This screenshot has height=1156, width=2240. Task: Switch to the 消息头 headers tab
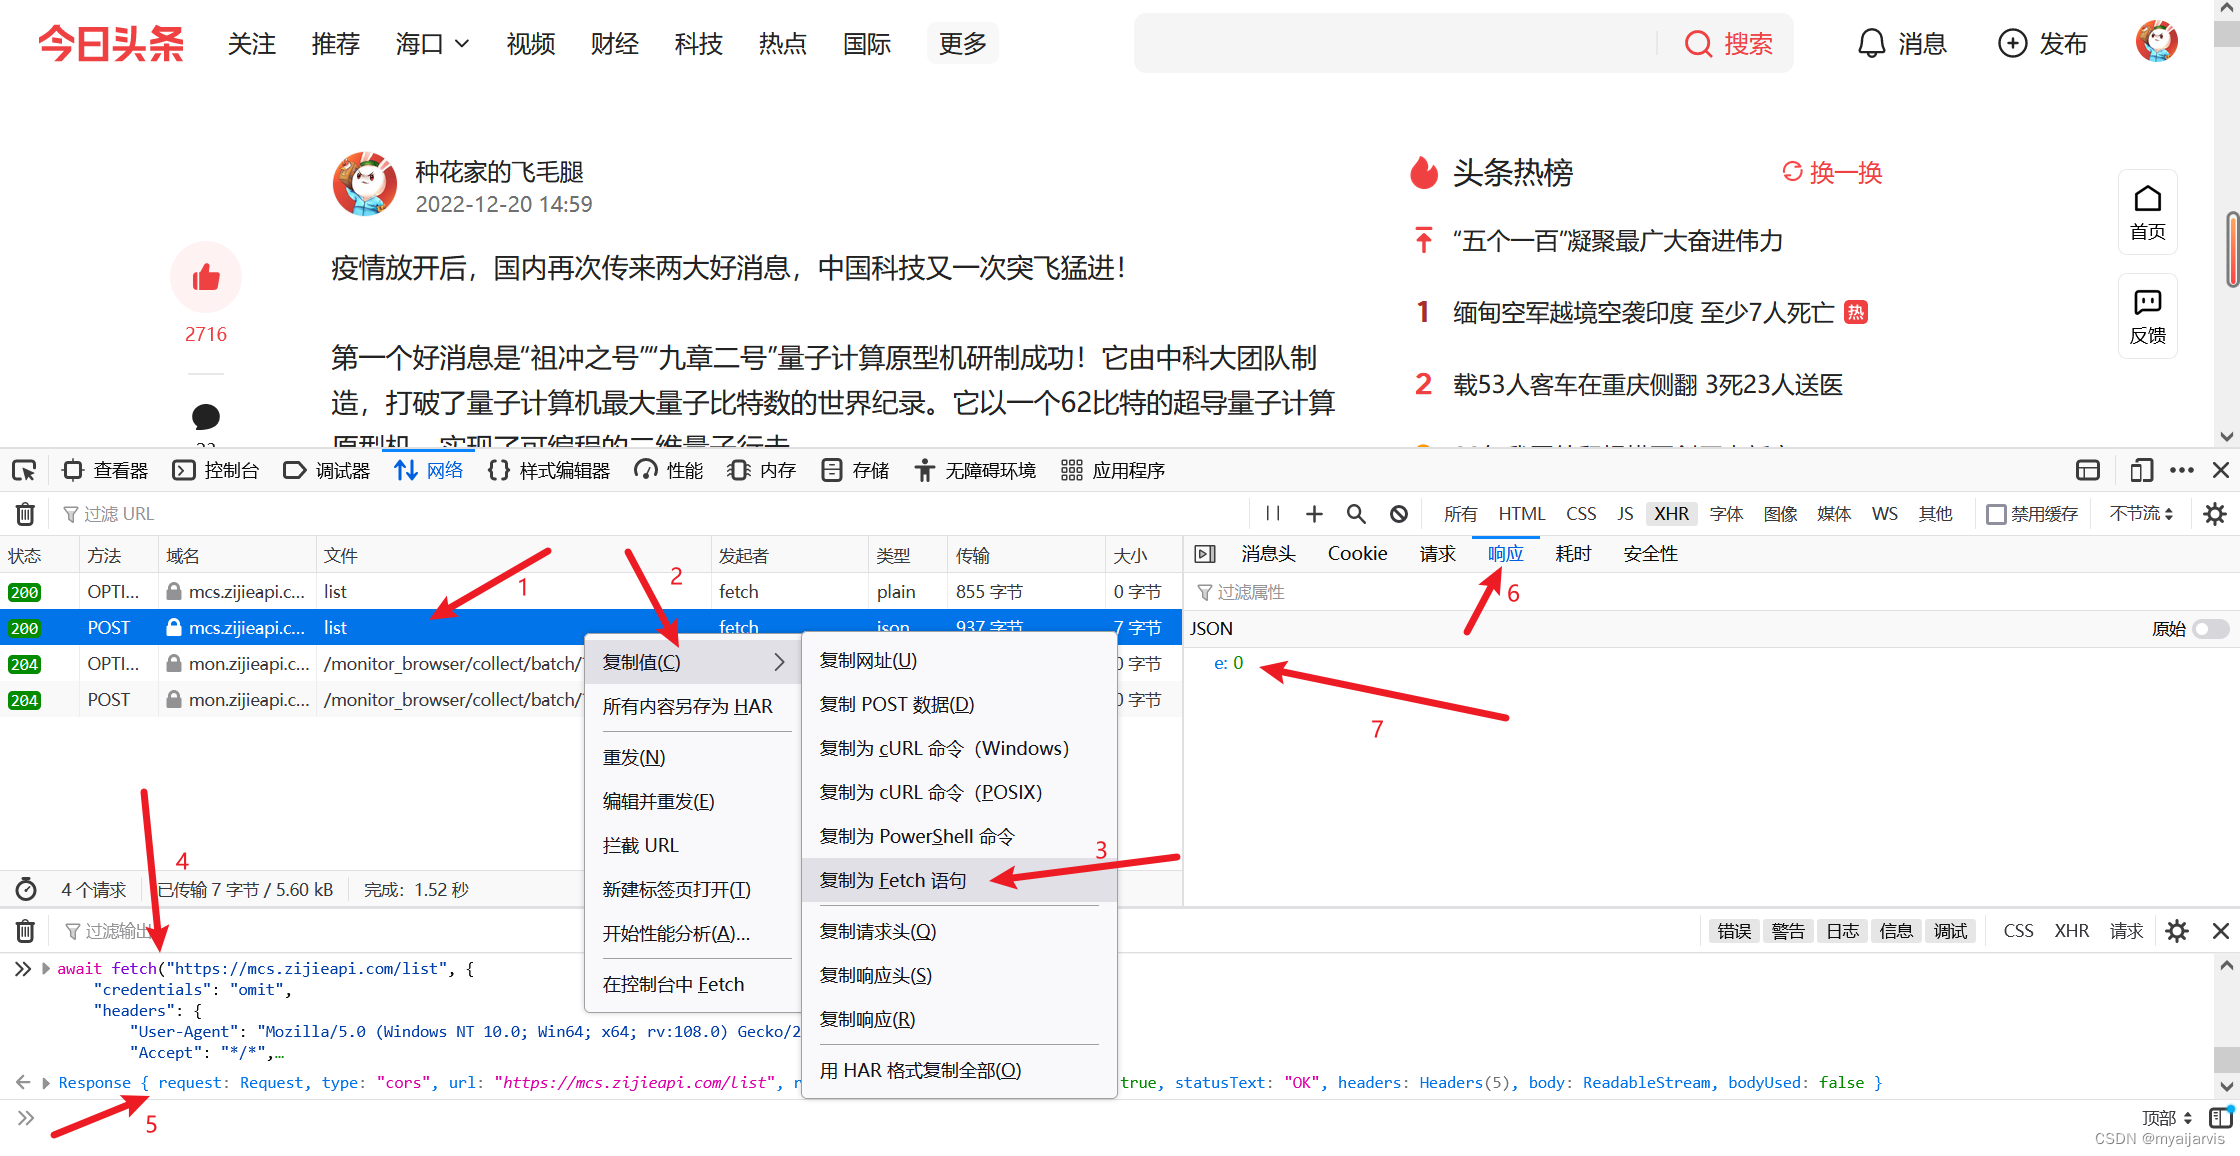pyautogui.click(x=1268, y=554)
